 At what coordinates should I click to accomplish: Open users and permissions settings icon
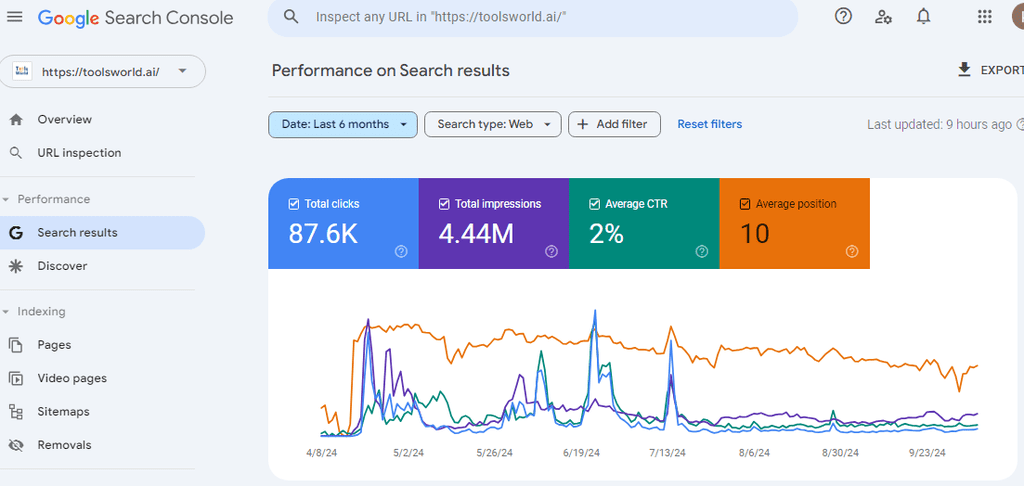[x=883, y=16]
